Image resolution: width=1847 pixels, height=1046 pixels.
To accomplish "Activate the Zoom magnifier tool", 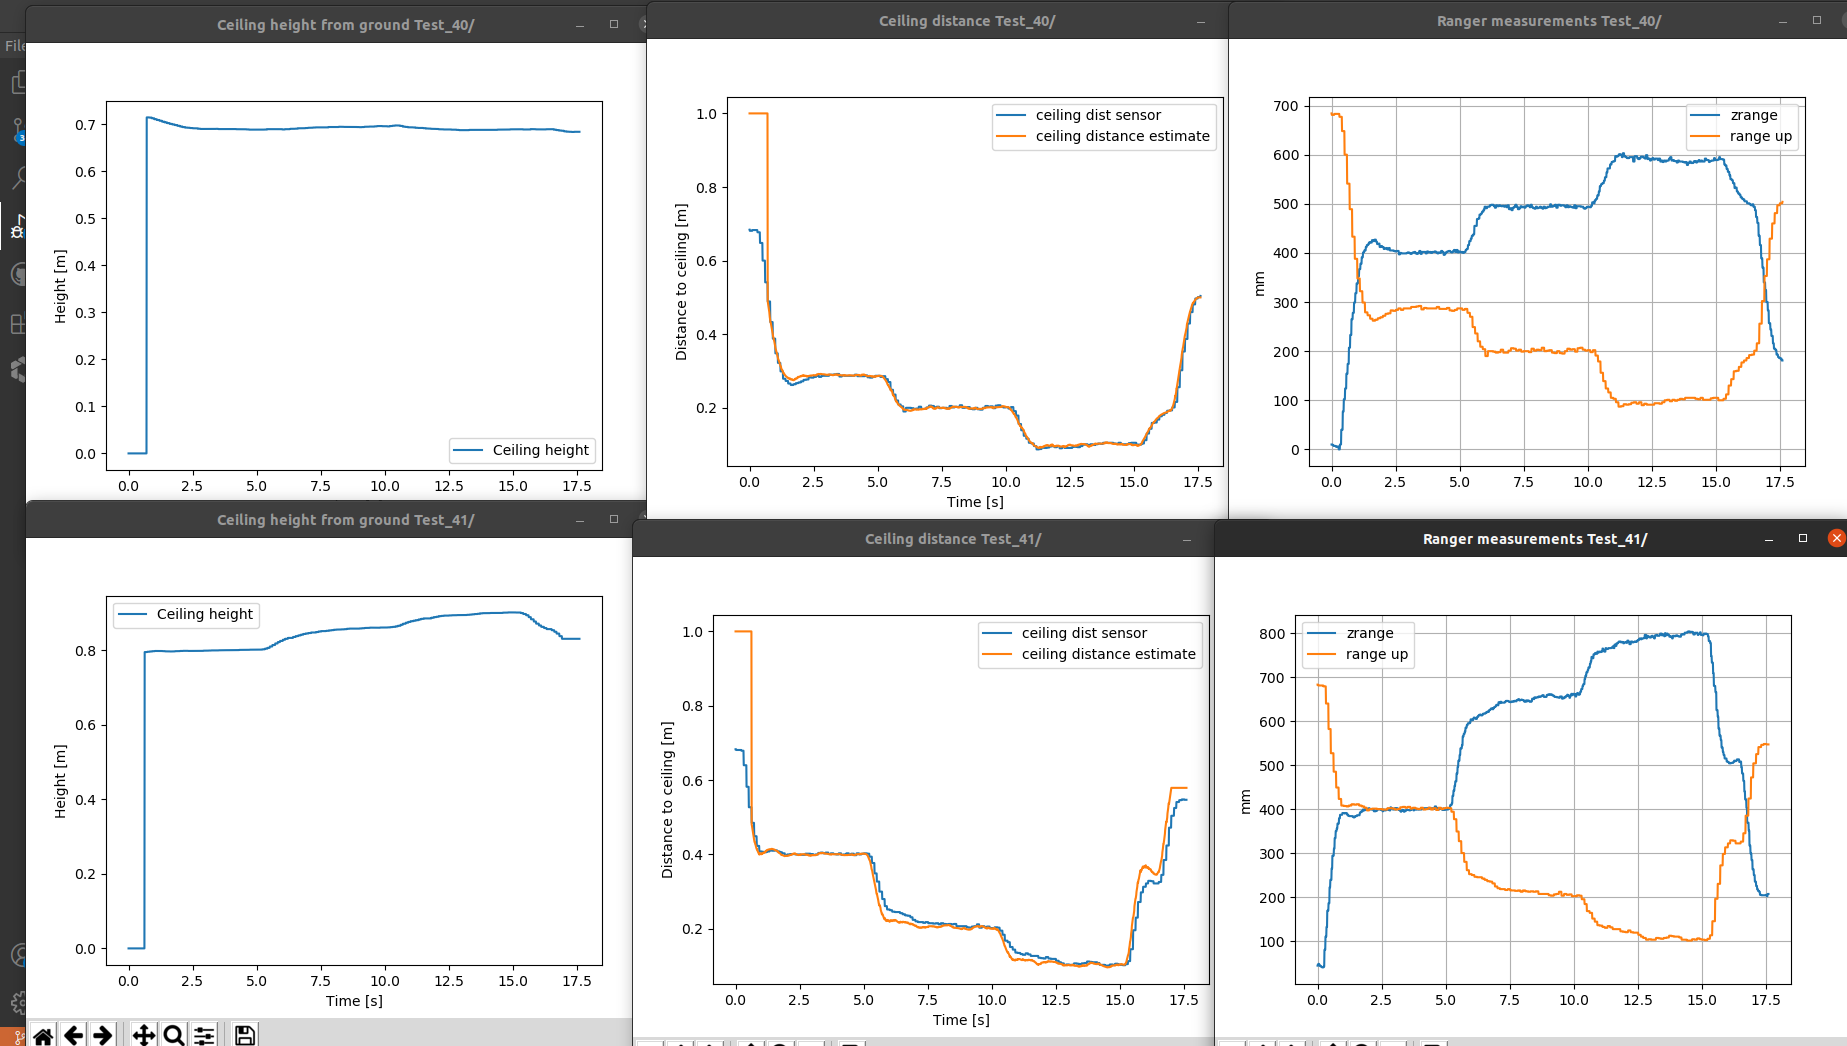I will pyautogui.click(x=174, y=1035).
